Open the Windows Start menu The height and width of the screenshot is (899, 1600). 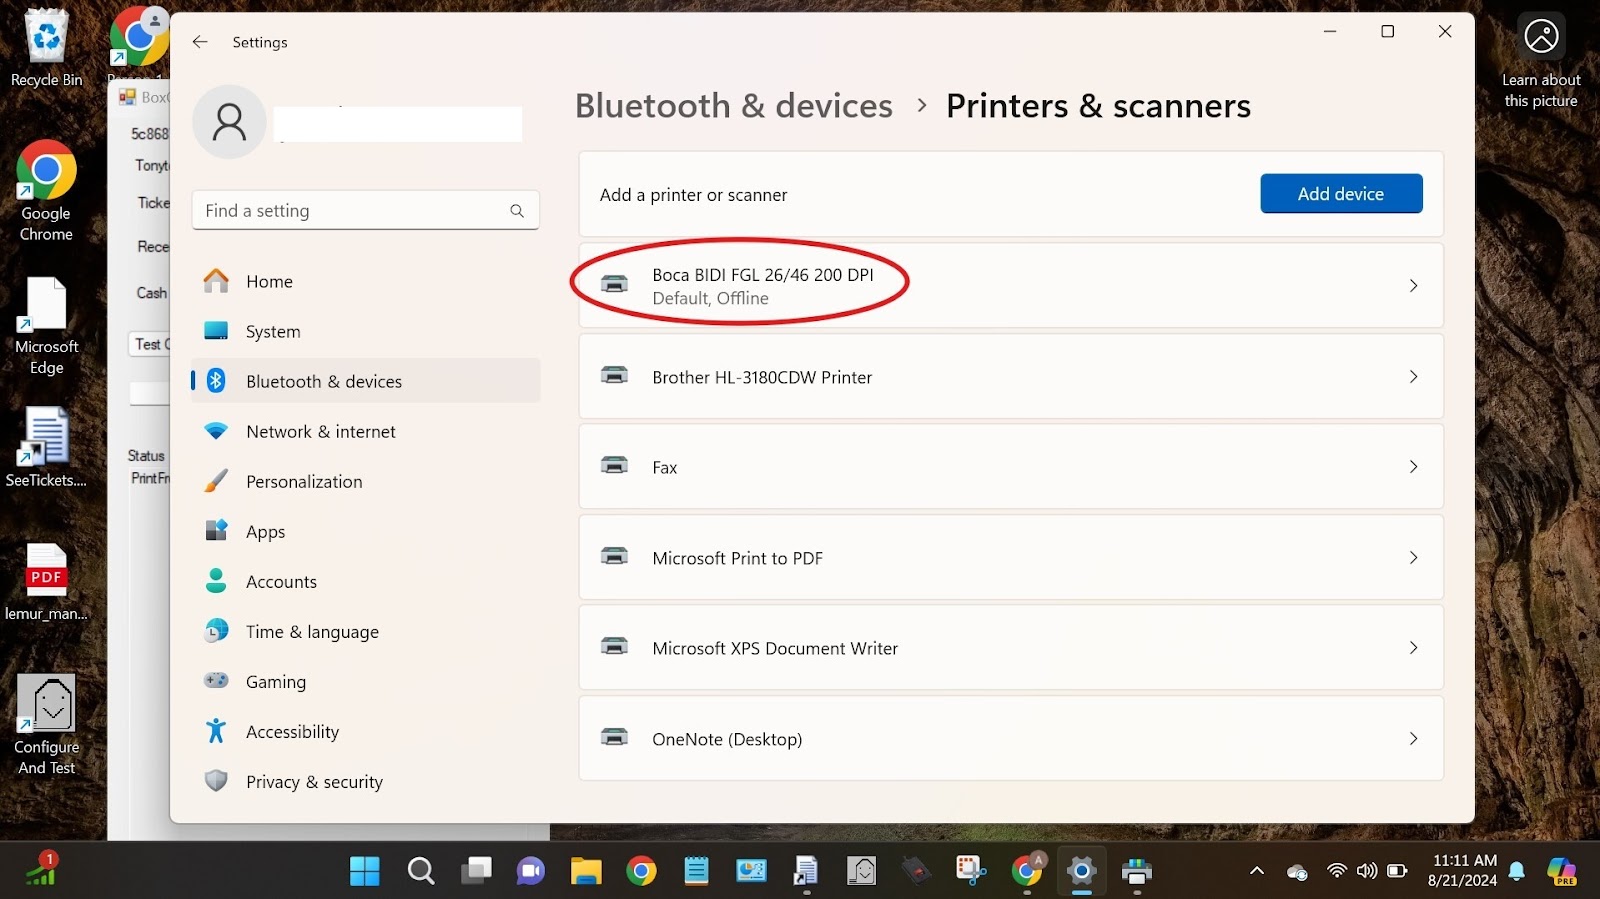pyautogui.click(x=365, y=871)
